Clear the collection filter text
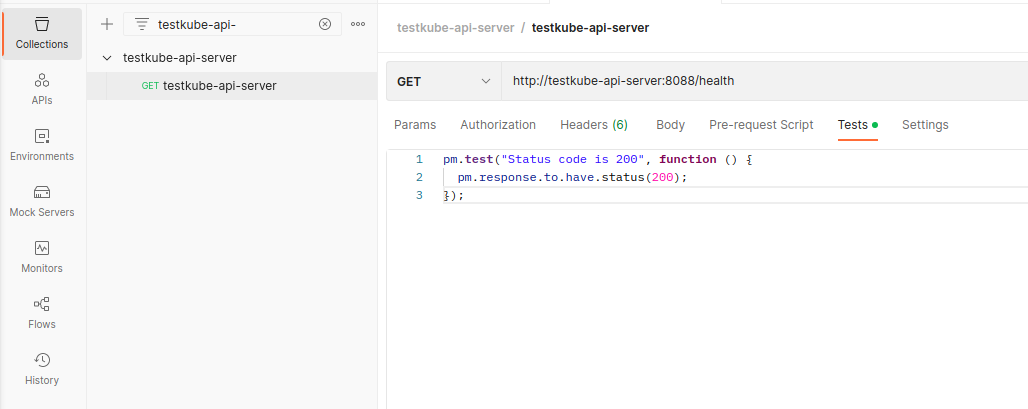 325,24
